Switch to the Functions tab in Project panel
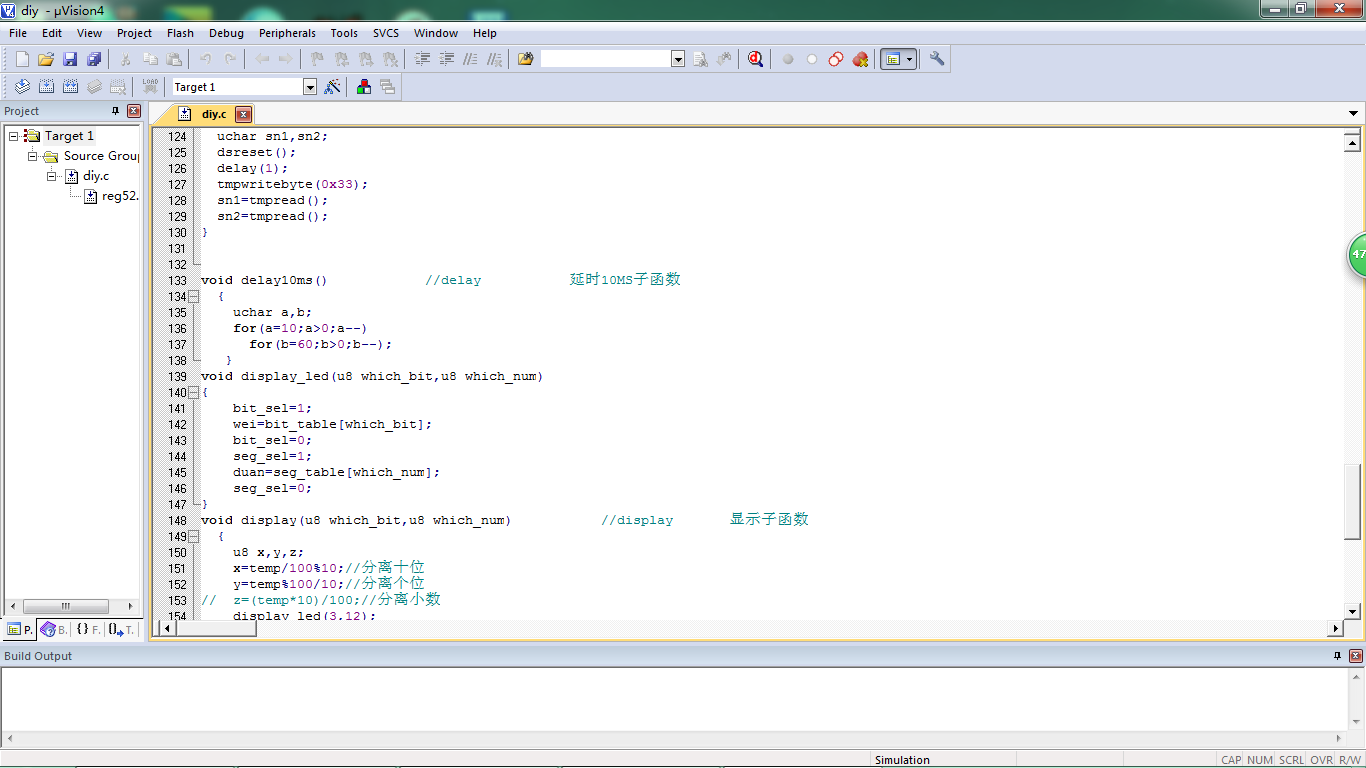 click(x=88, y=630)
